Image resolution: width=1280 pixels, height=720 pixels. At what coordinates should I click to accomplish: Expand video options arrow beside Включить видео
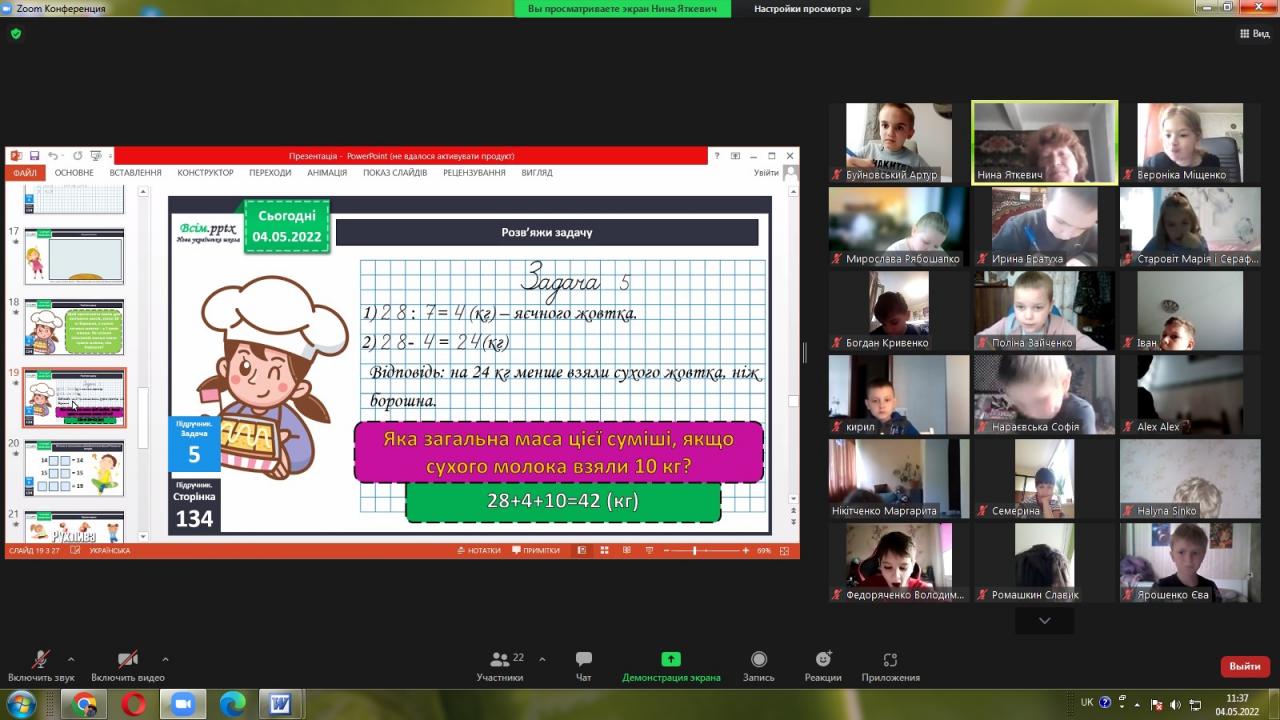[x=165, y=659]
